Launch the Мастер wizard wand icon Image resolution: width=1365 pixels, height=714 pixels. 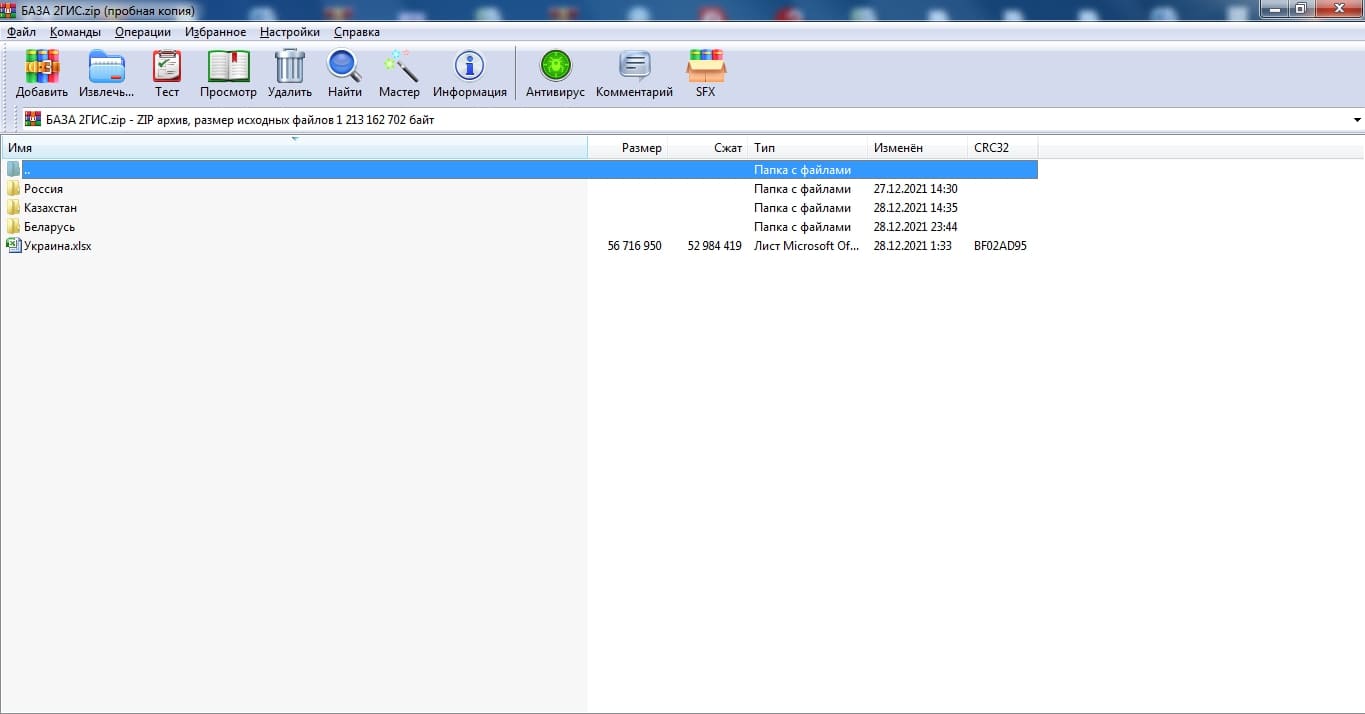click(400, 66)
